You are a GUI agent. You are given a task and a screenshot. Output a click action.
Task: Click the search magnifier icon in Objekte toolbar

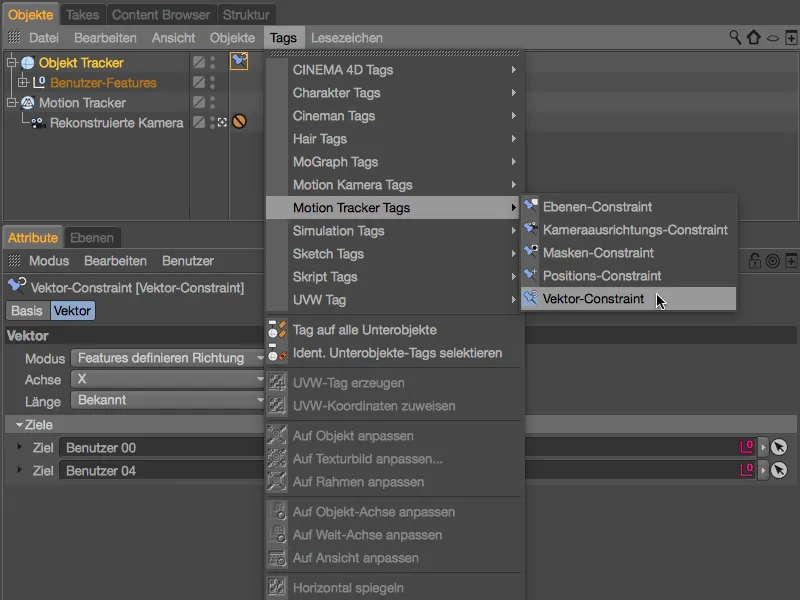(735, 37)
